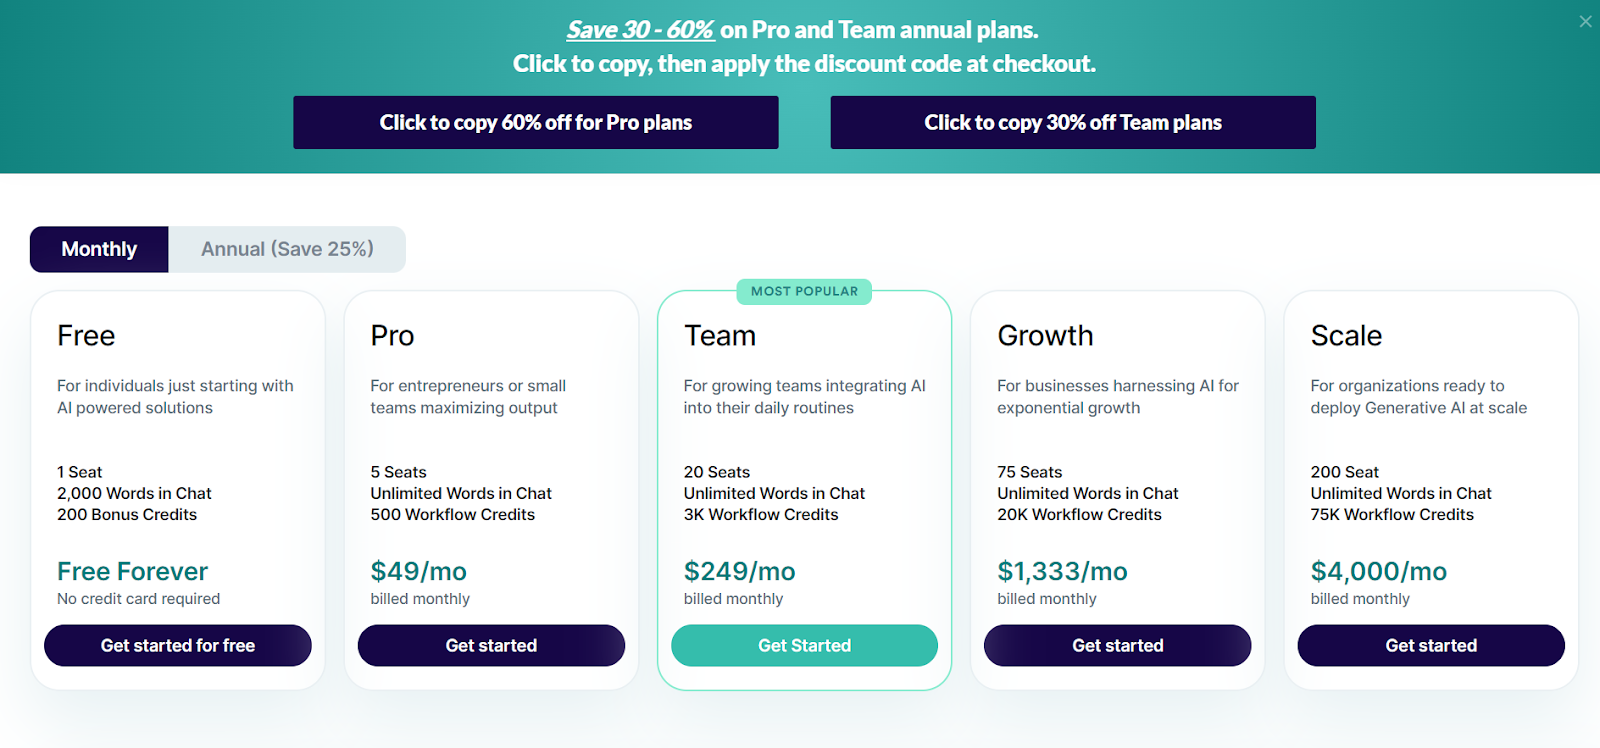Copy the 30% off Team plans discount code
Screen dimensions: 1600x748
tap(1072, 122)
